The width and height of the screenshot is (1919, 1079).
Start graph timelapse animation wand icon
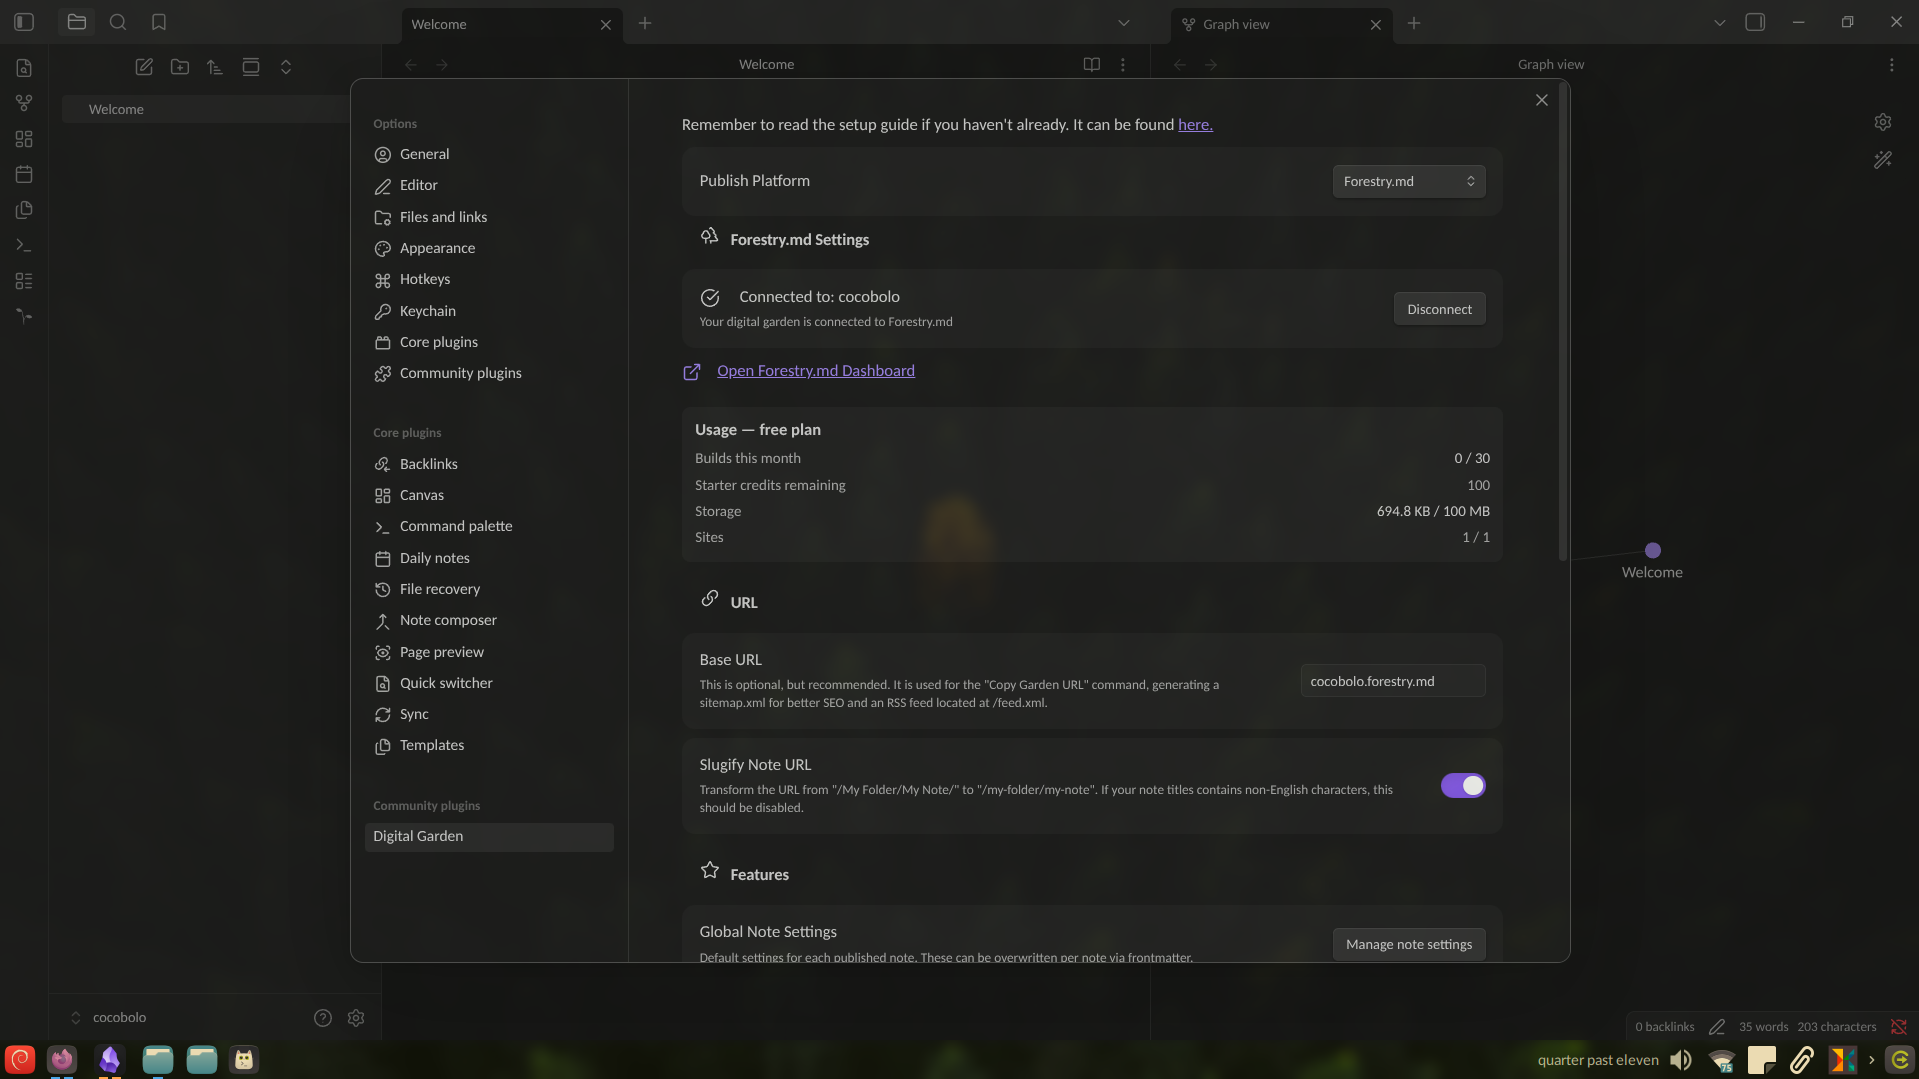[x=1883, y=160]
